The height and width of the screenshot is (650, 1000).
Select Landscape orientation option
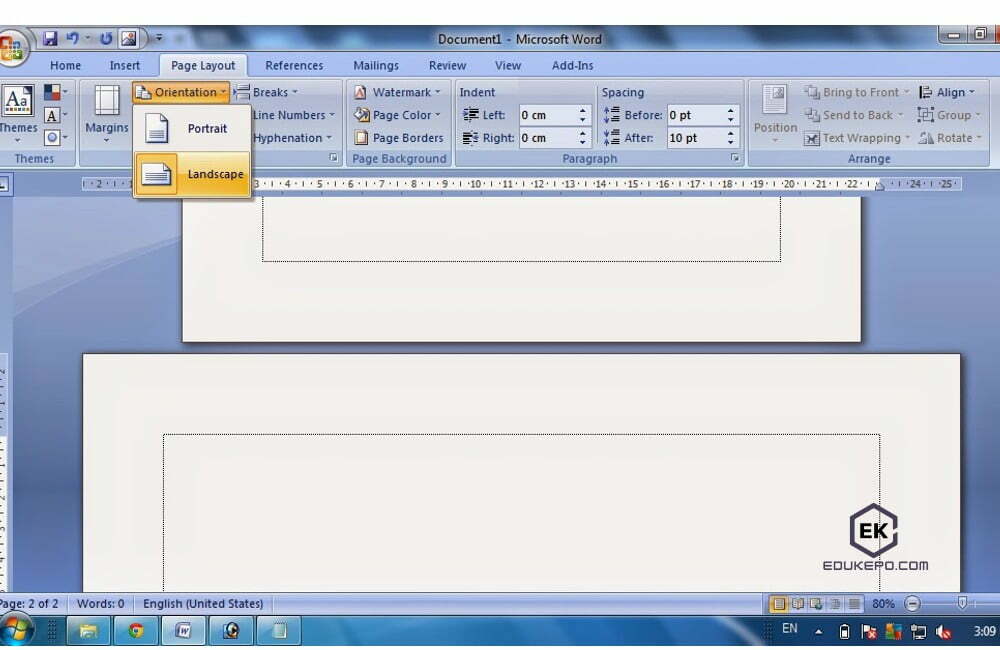(193, 174)
